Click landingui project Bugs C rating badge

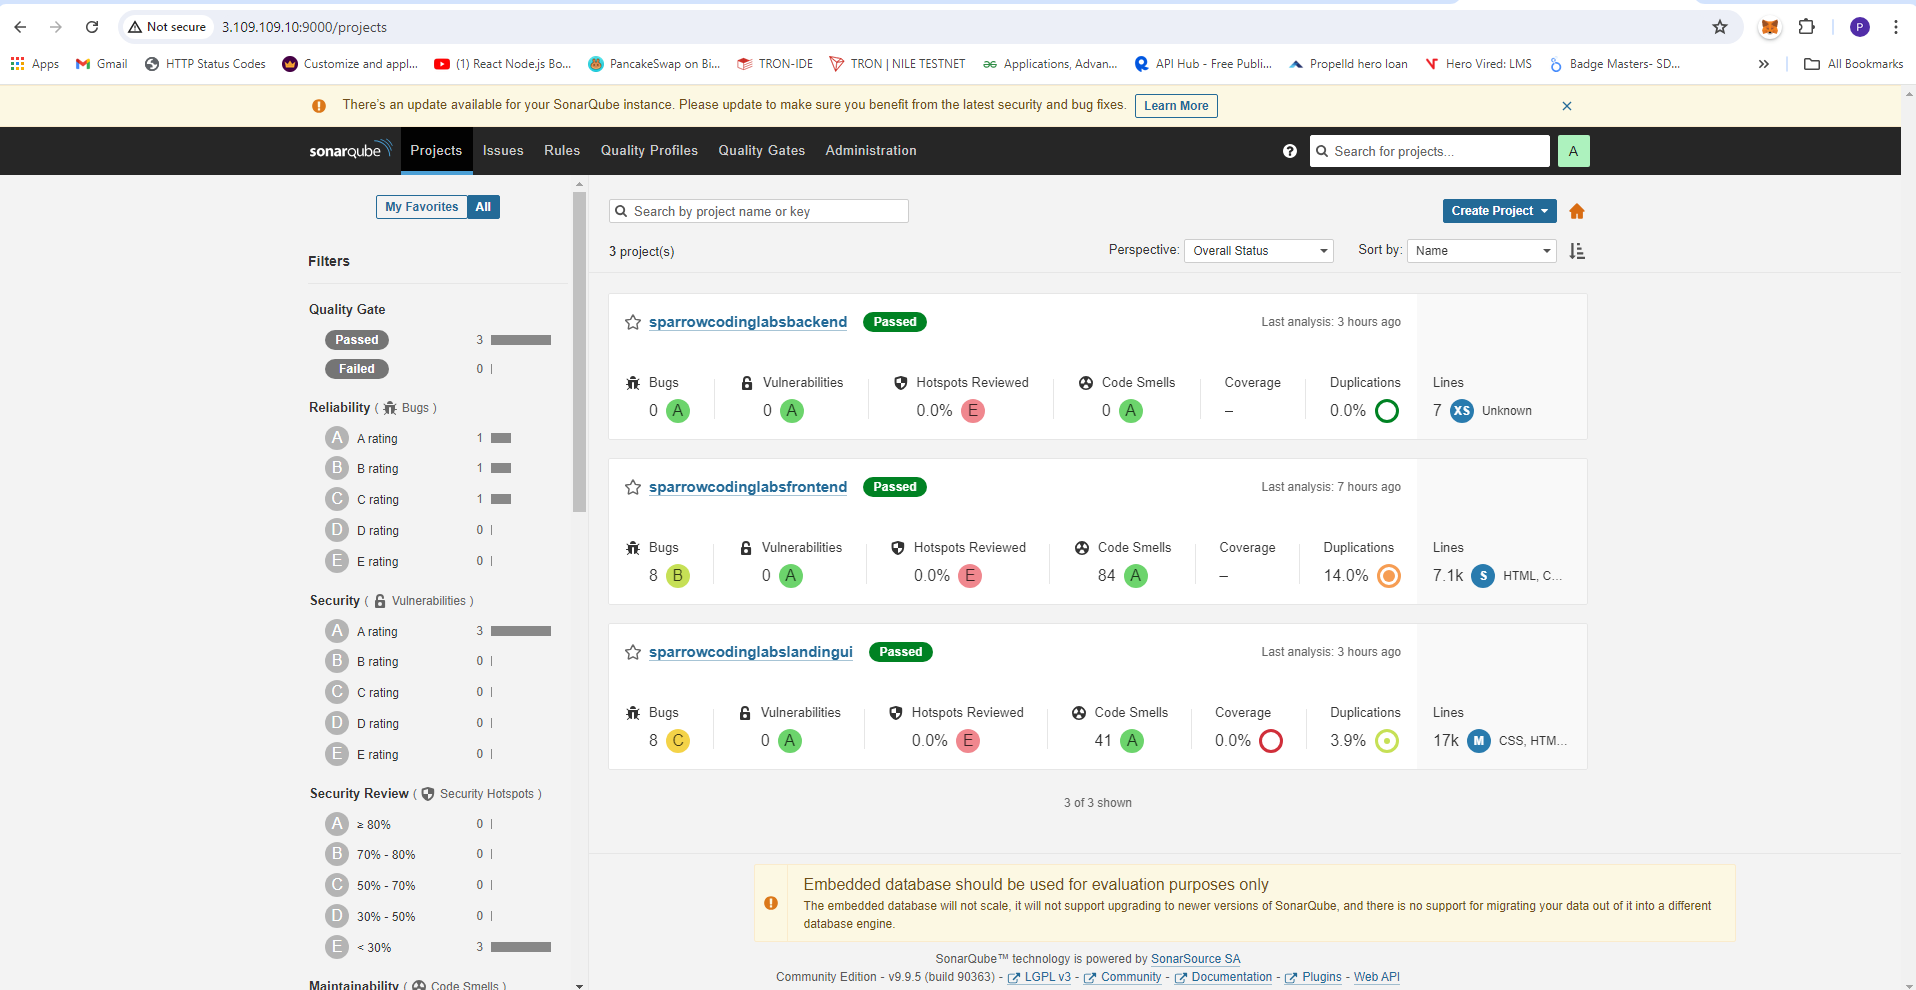(678, 741)
